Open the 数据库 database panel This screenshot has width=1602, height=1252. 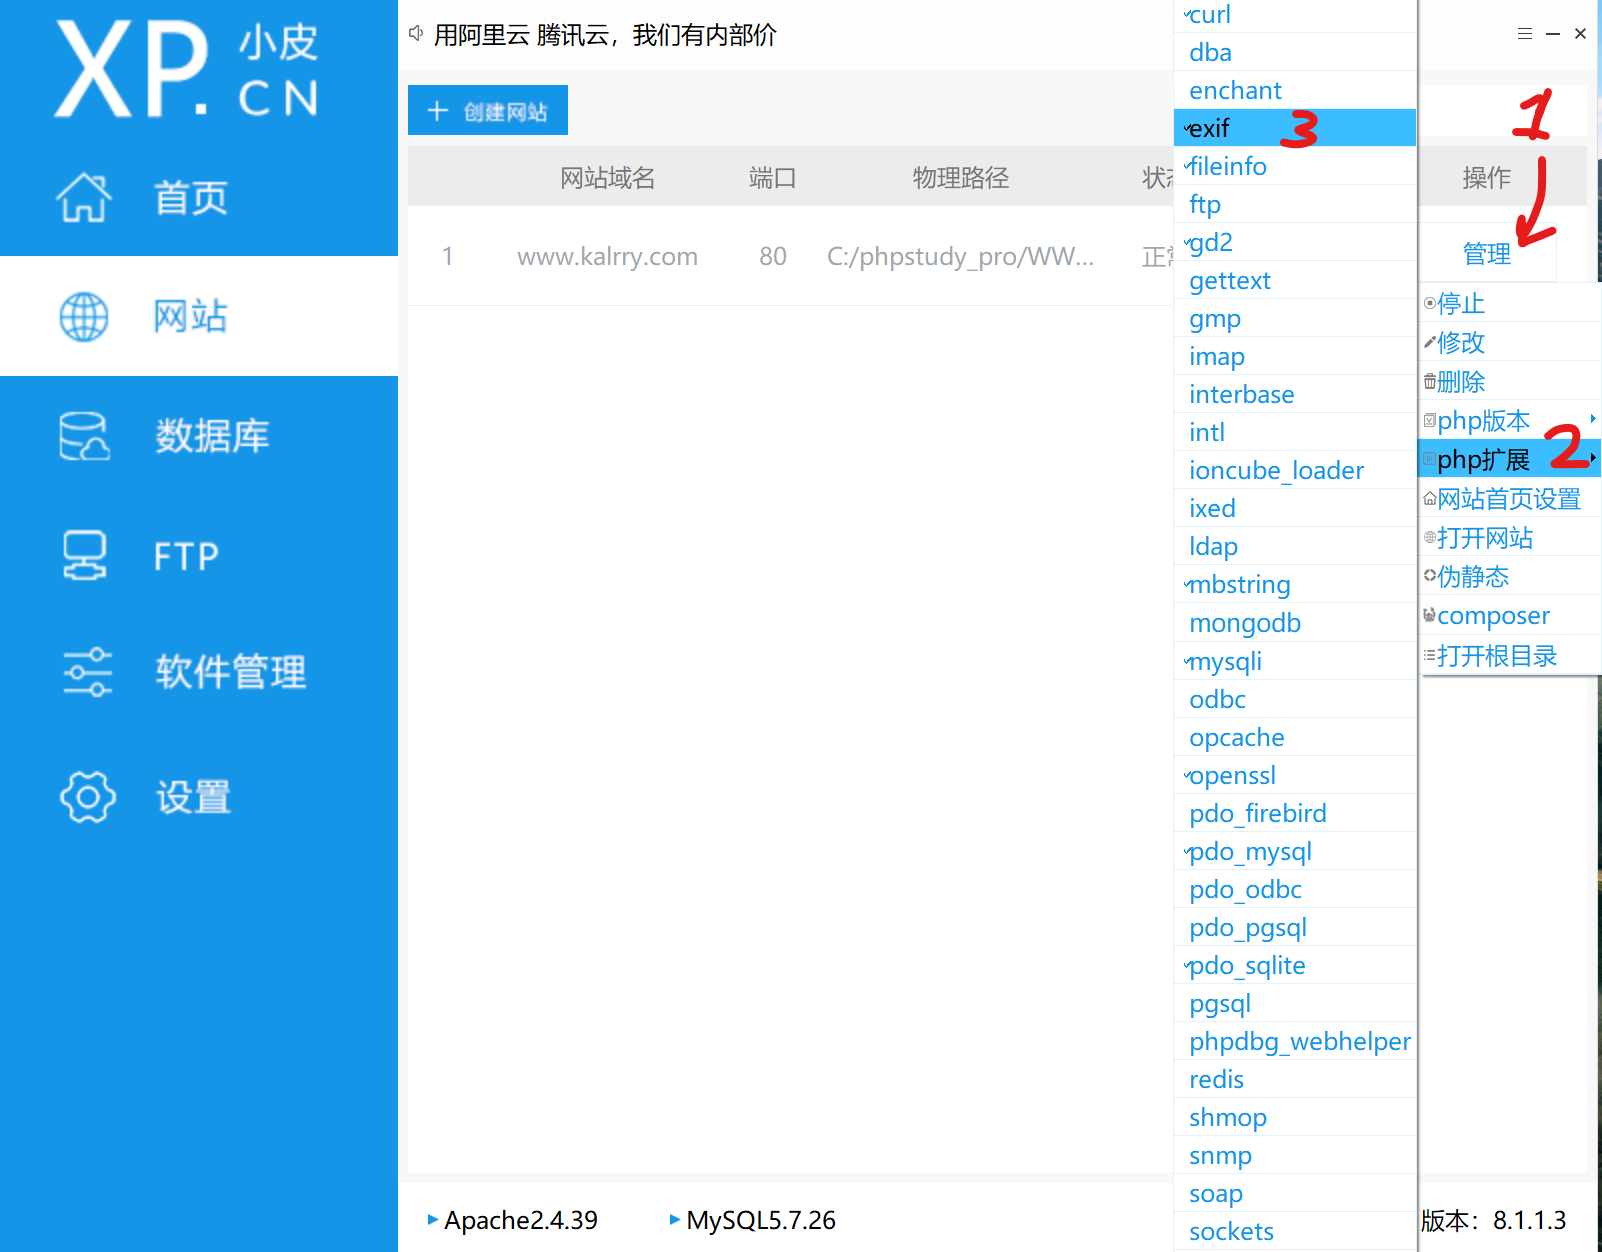click(212, 436)
